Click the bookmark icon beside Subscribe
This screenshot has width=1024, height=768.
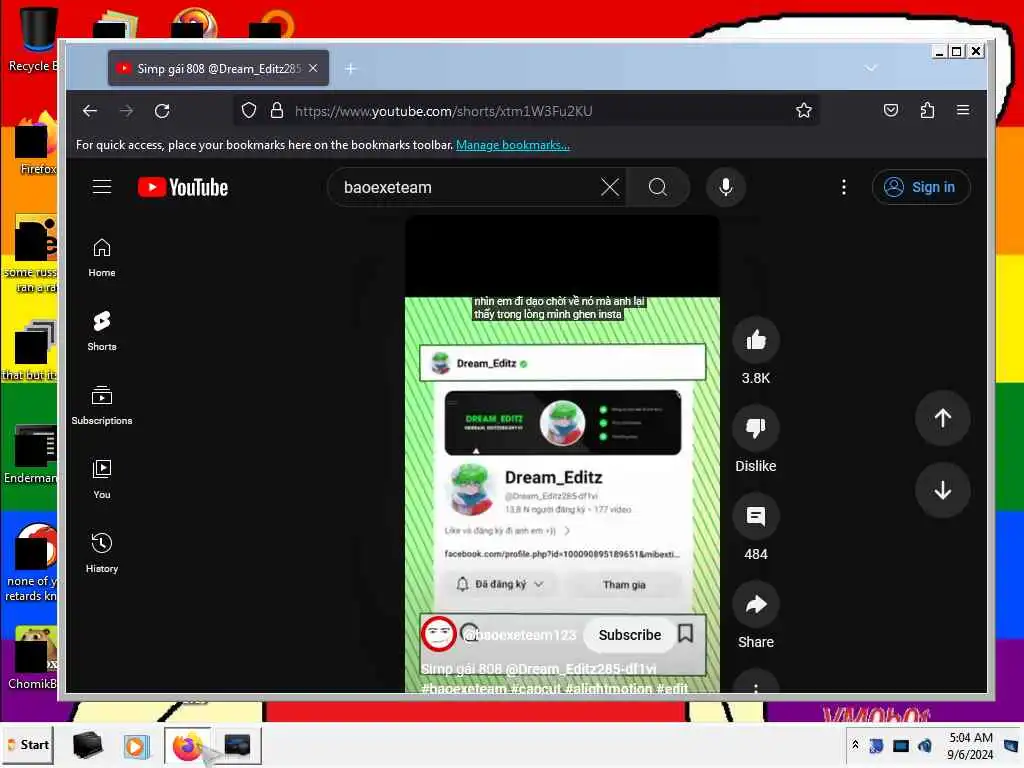(686, 633)
